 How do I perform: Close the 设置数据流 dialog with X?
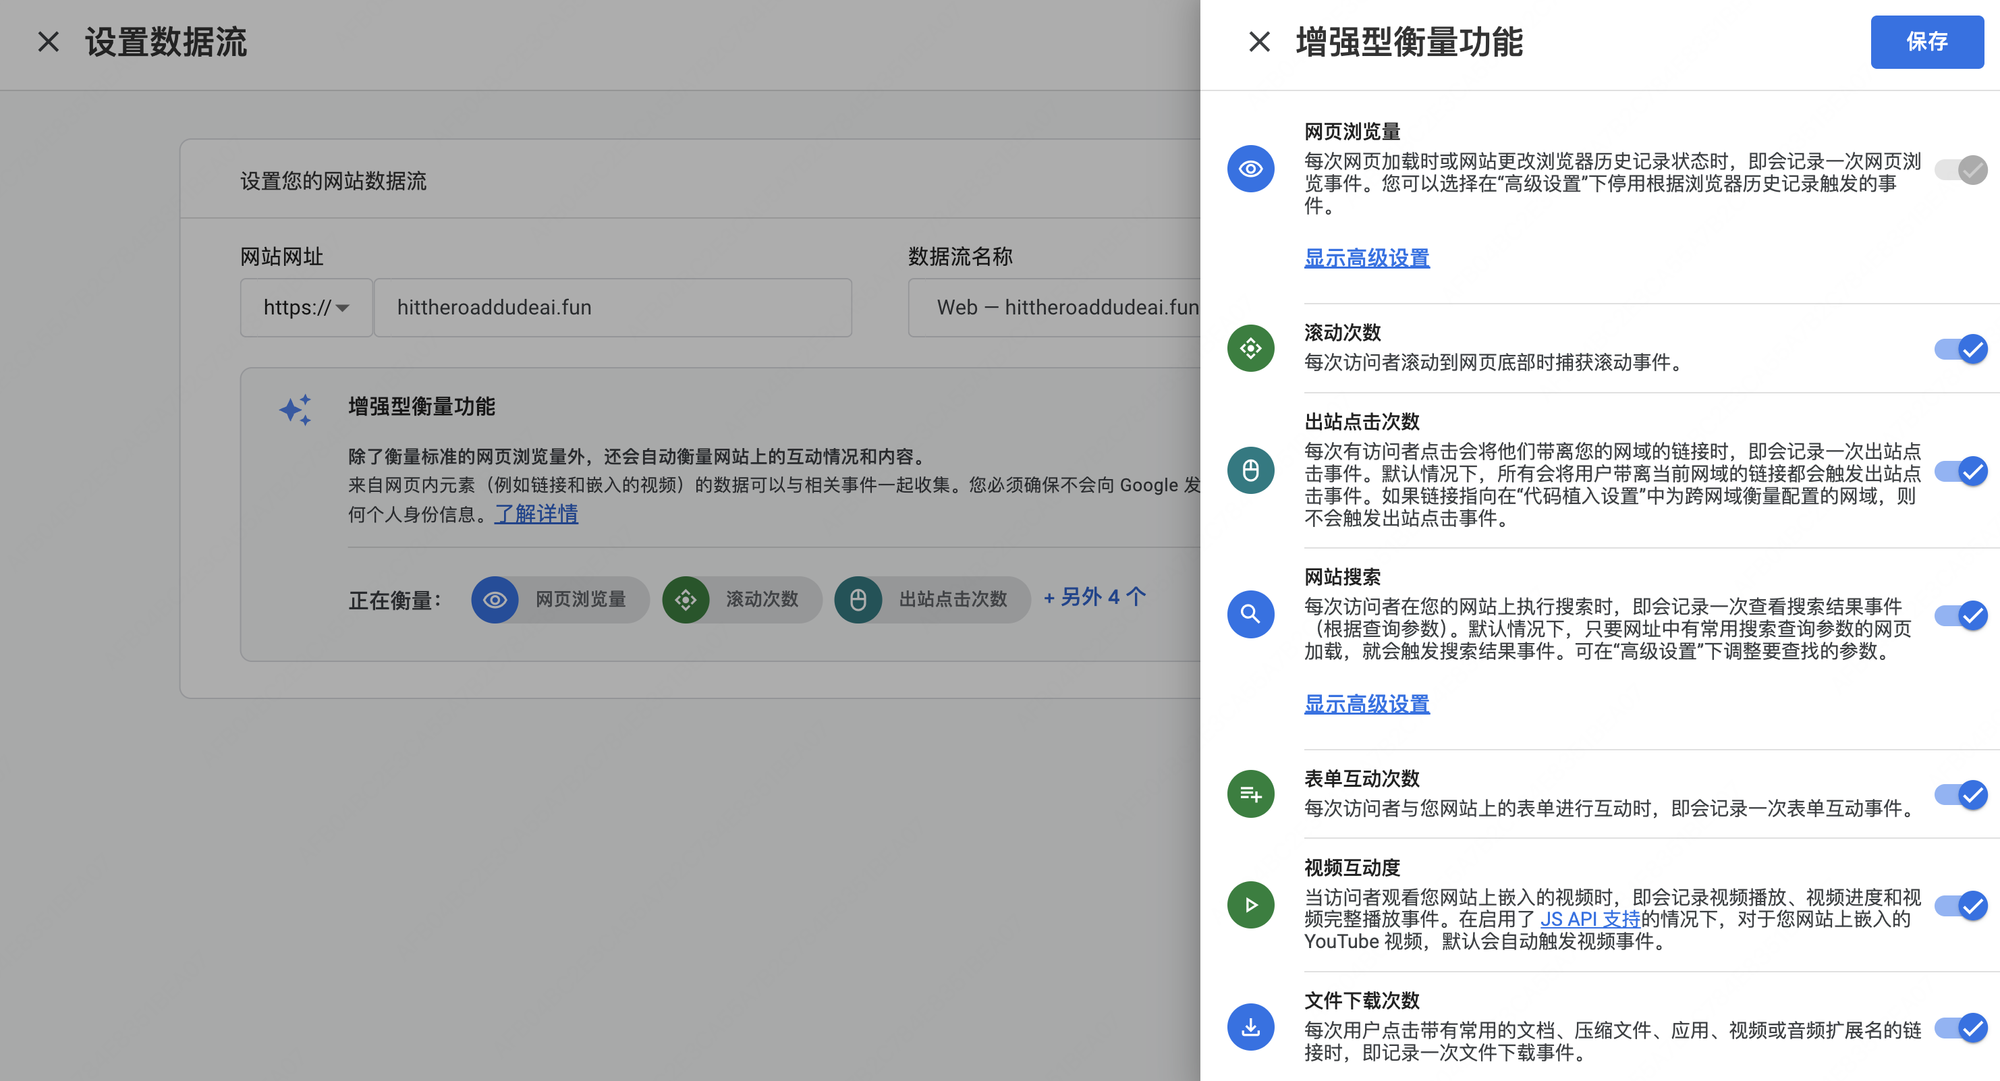(48, 42)
